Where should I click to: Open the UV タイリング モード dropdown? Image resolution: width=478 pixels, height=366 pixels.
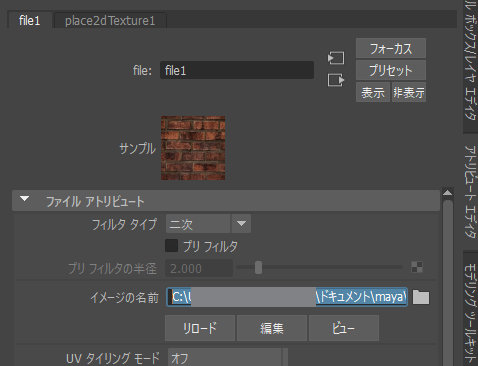(x=228, y=358)
